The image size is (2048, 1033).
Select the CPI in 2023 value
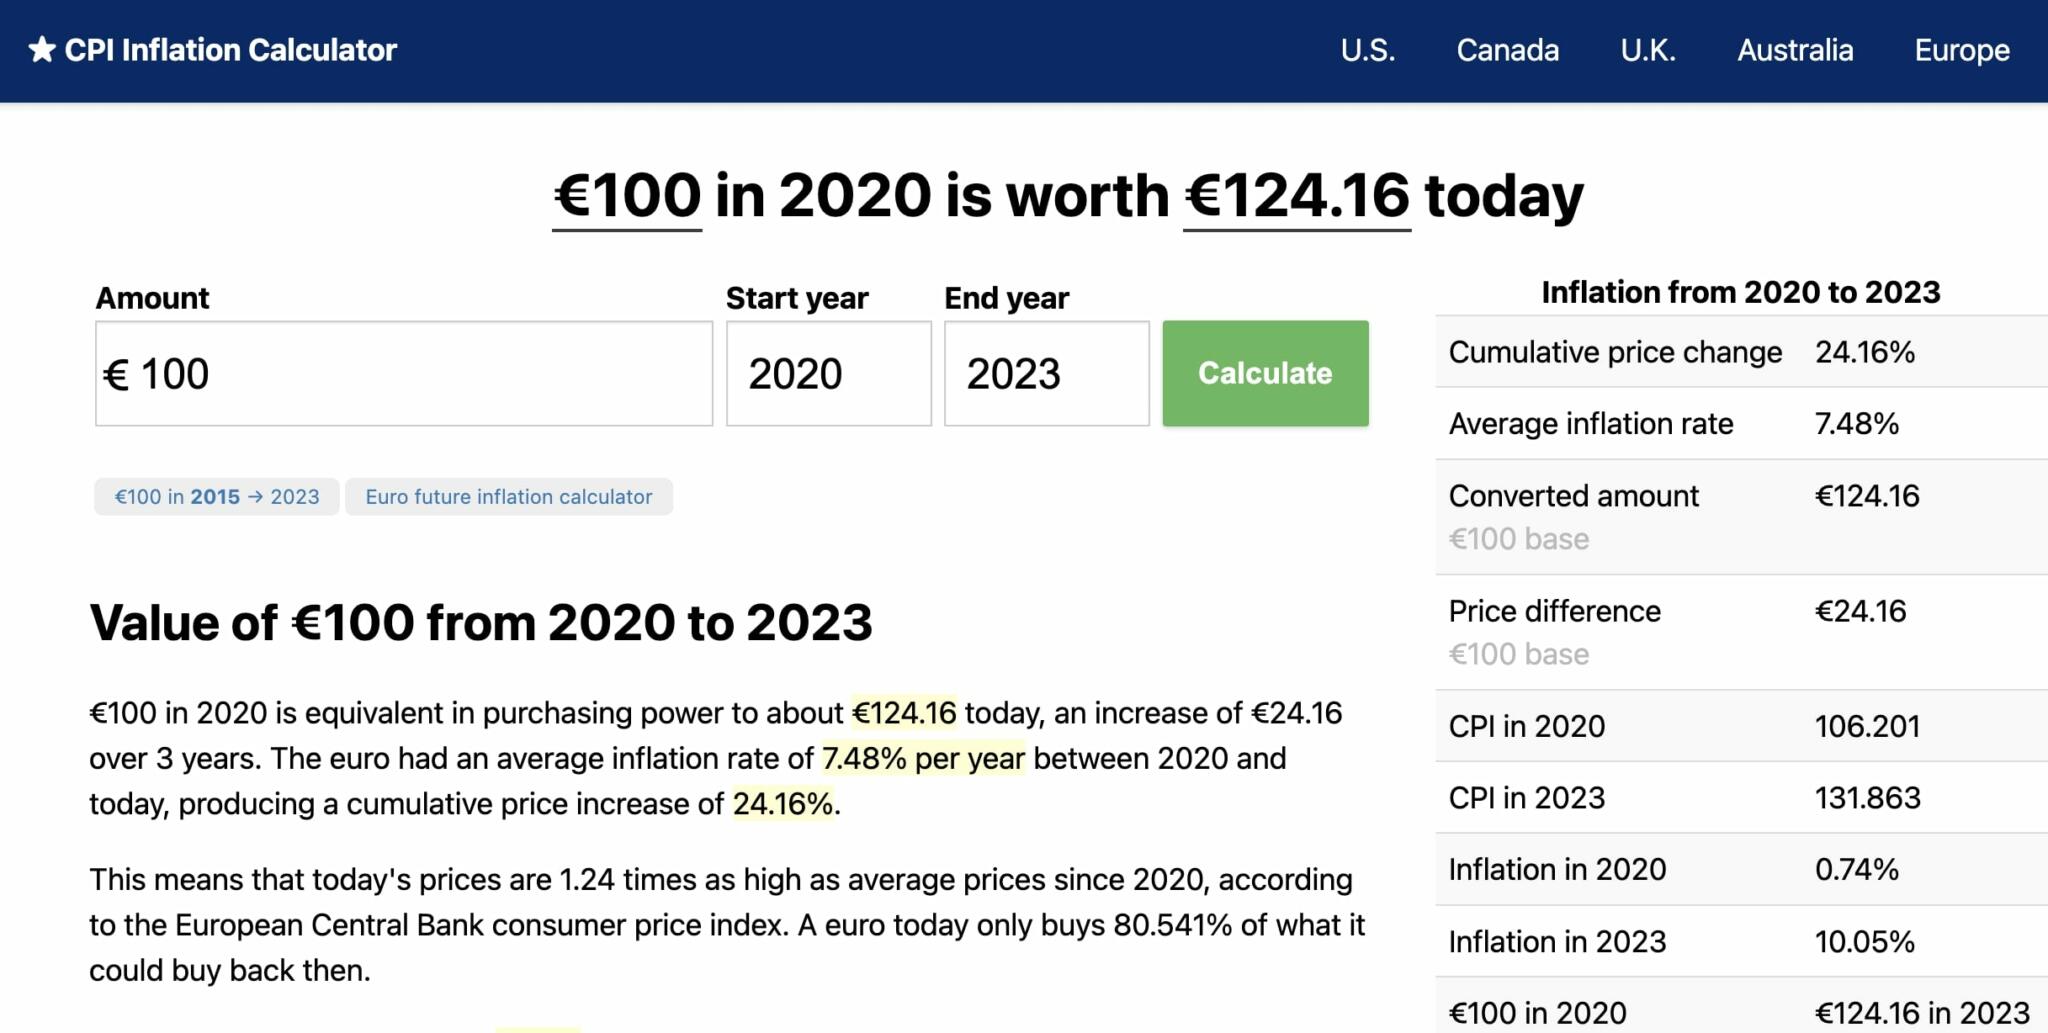pos(1867,797)
